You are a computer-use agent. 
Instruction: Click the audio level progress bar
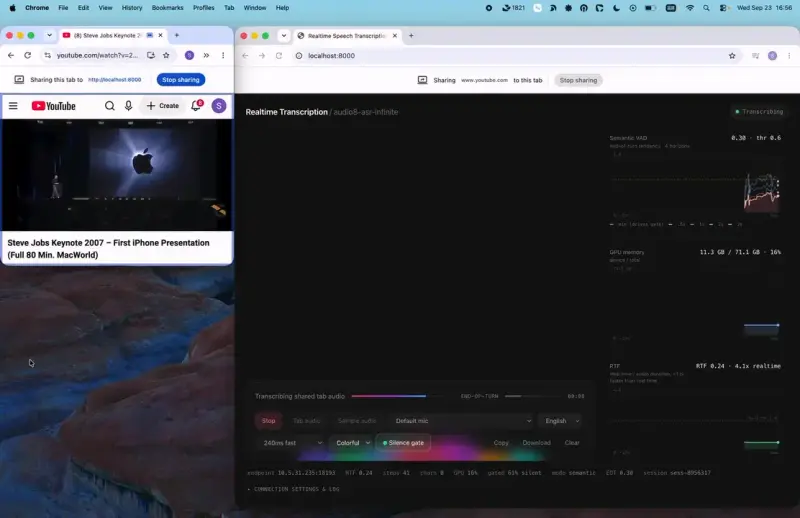coord(396,396)
